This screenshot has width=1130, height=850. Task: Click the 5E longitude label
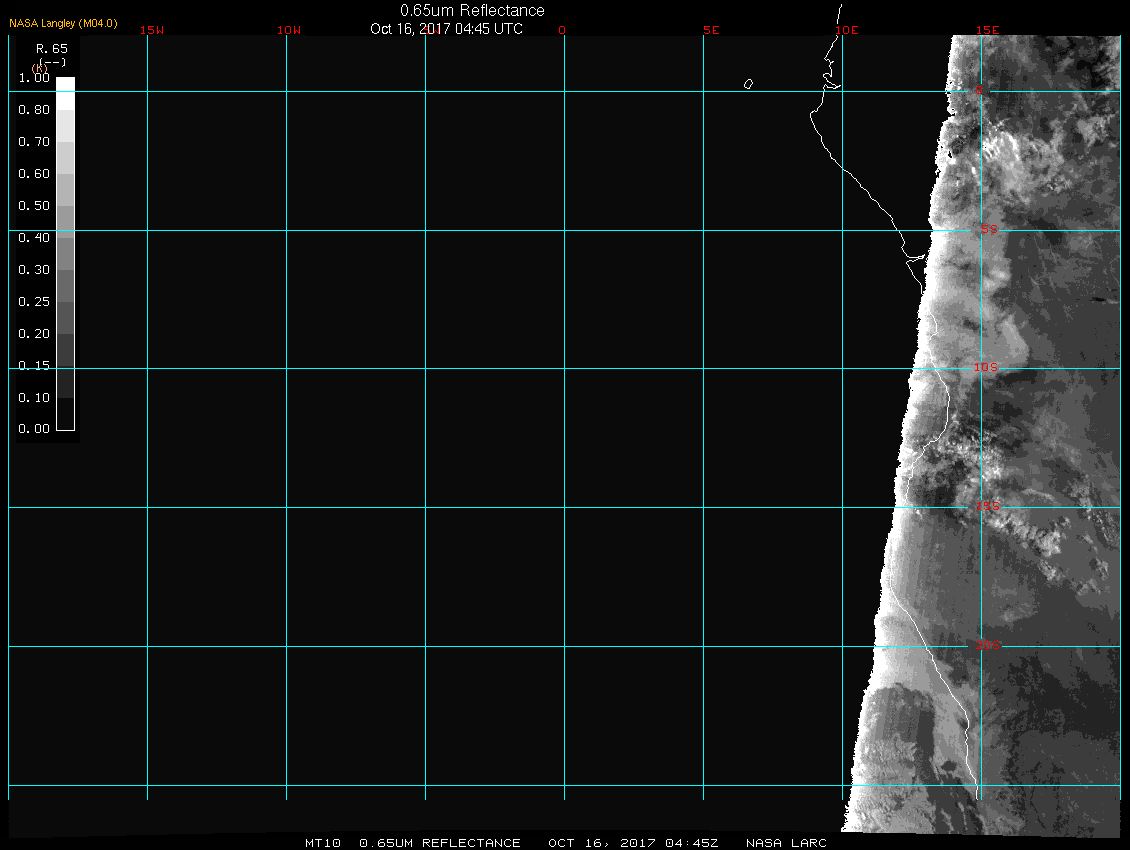(x=711, y=30)
